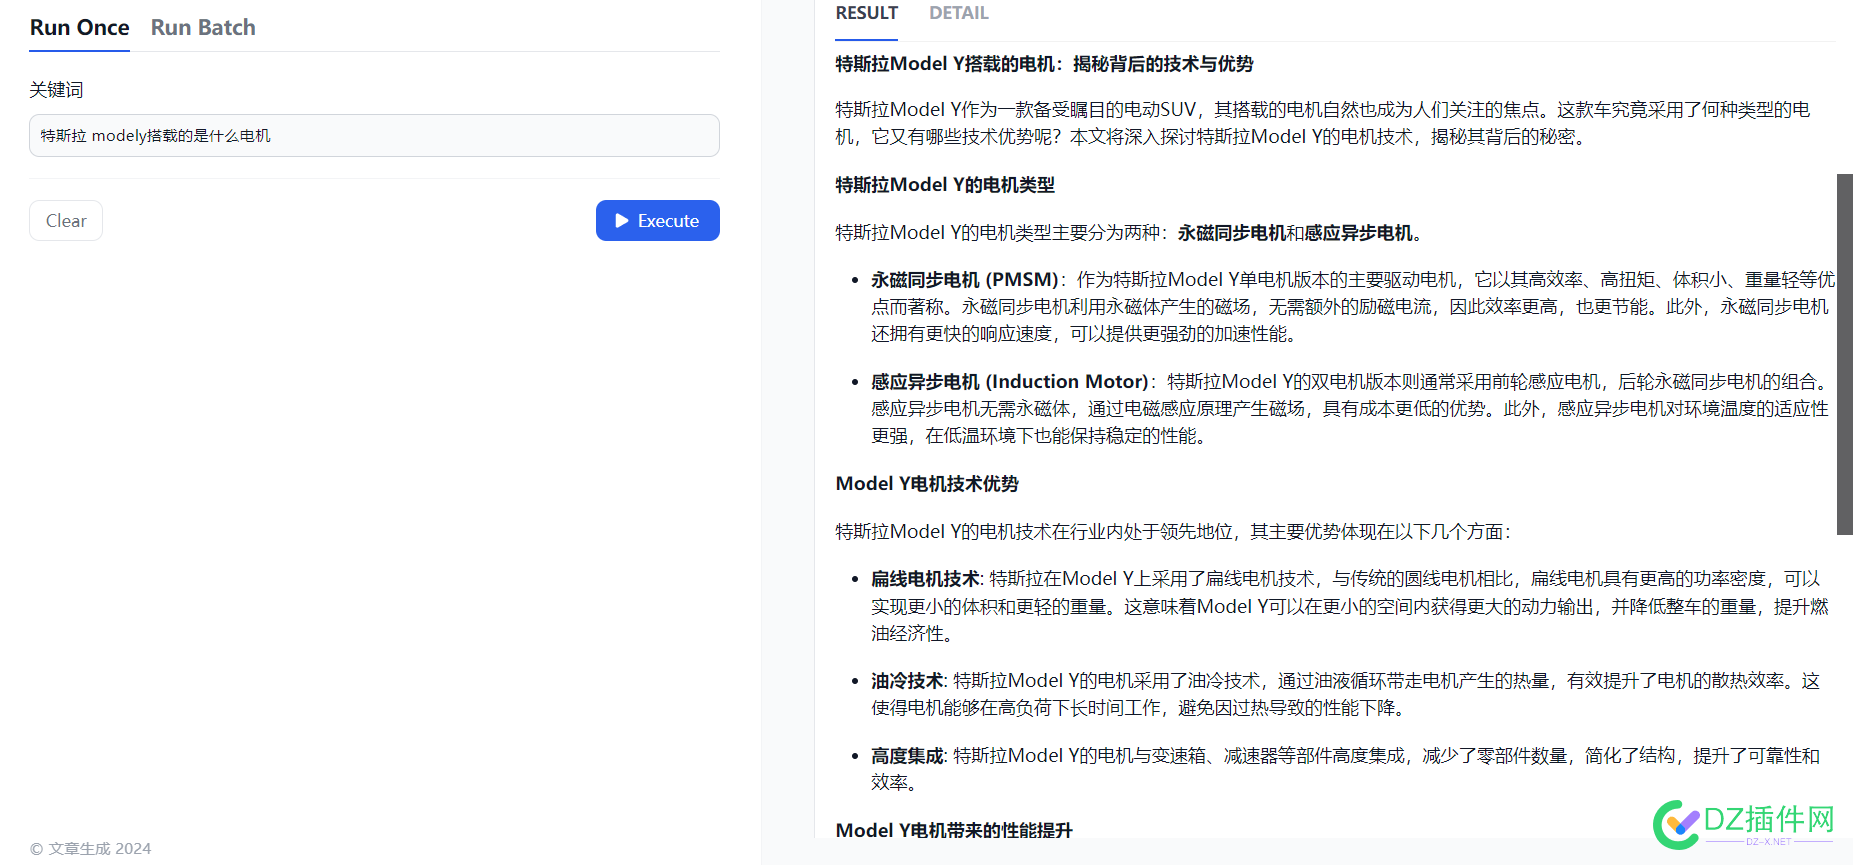1853x865 pixels.
Task: Open the RESULT tab
Action: click(x=867, y=13)
